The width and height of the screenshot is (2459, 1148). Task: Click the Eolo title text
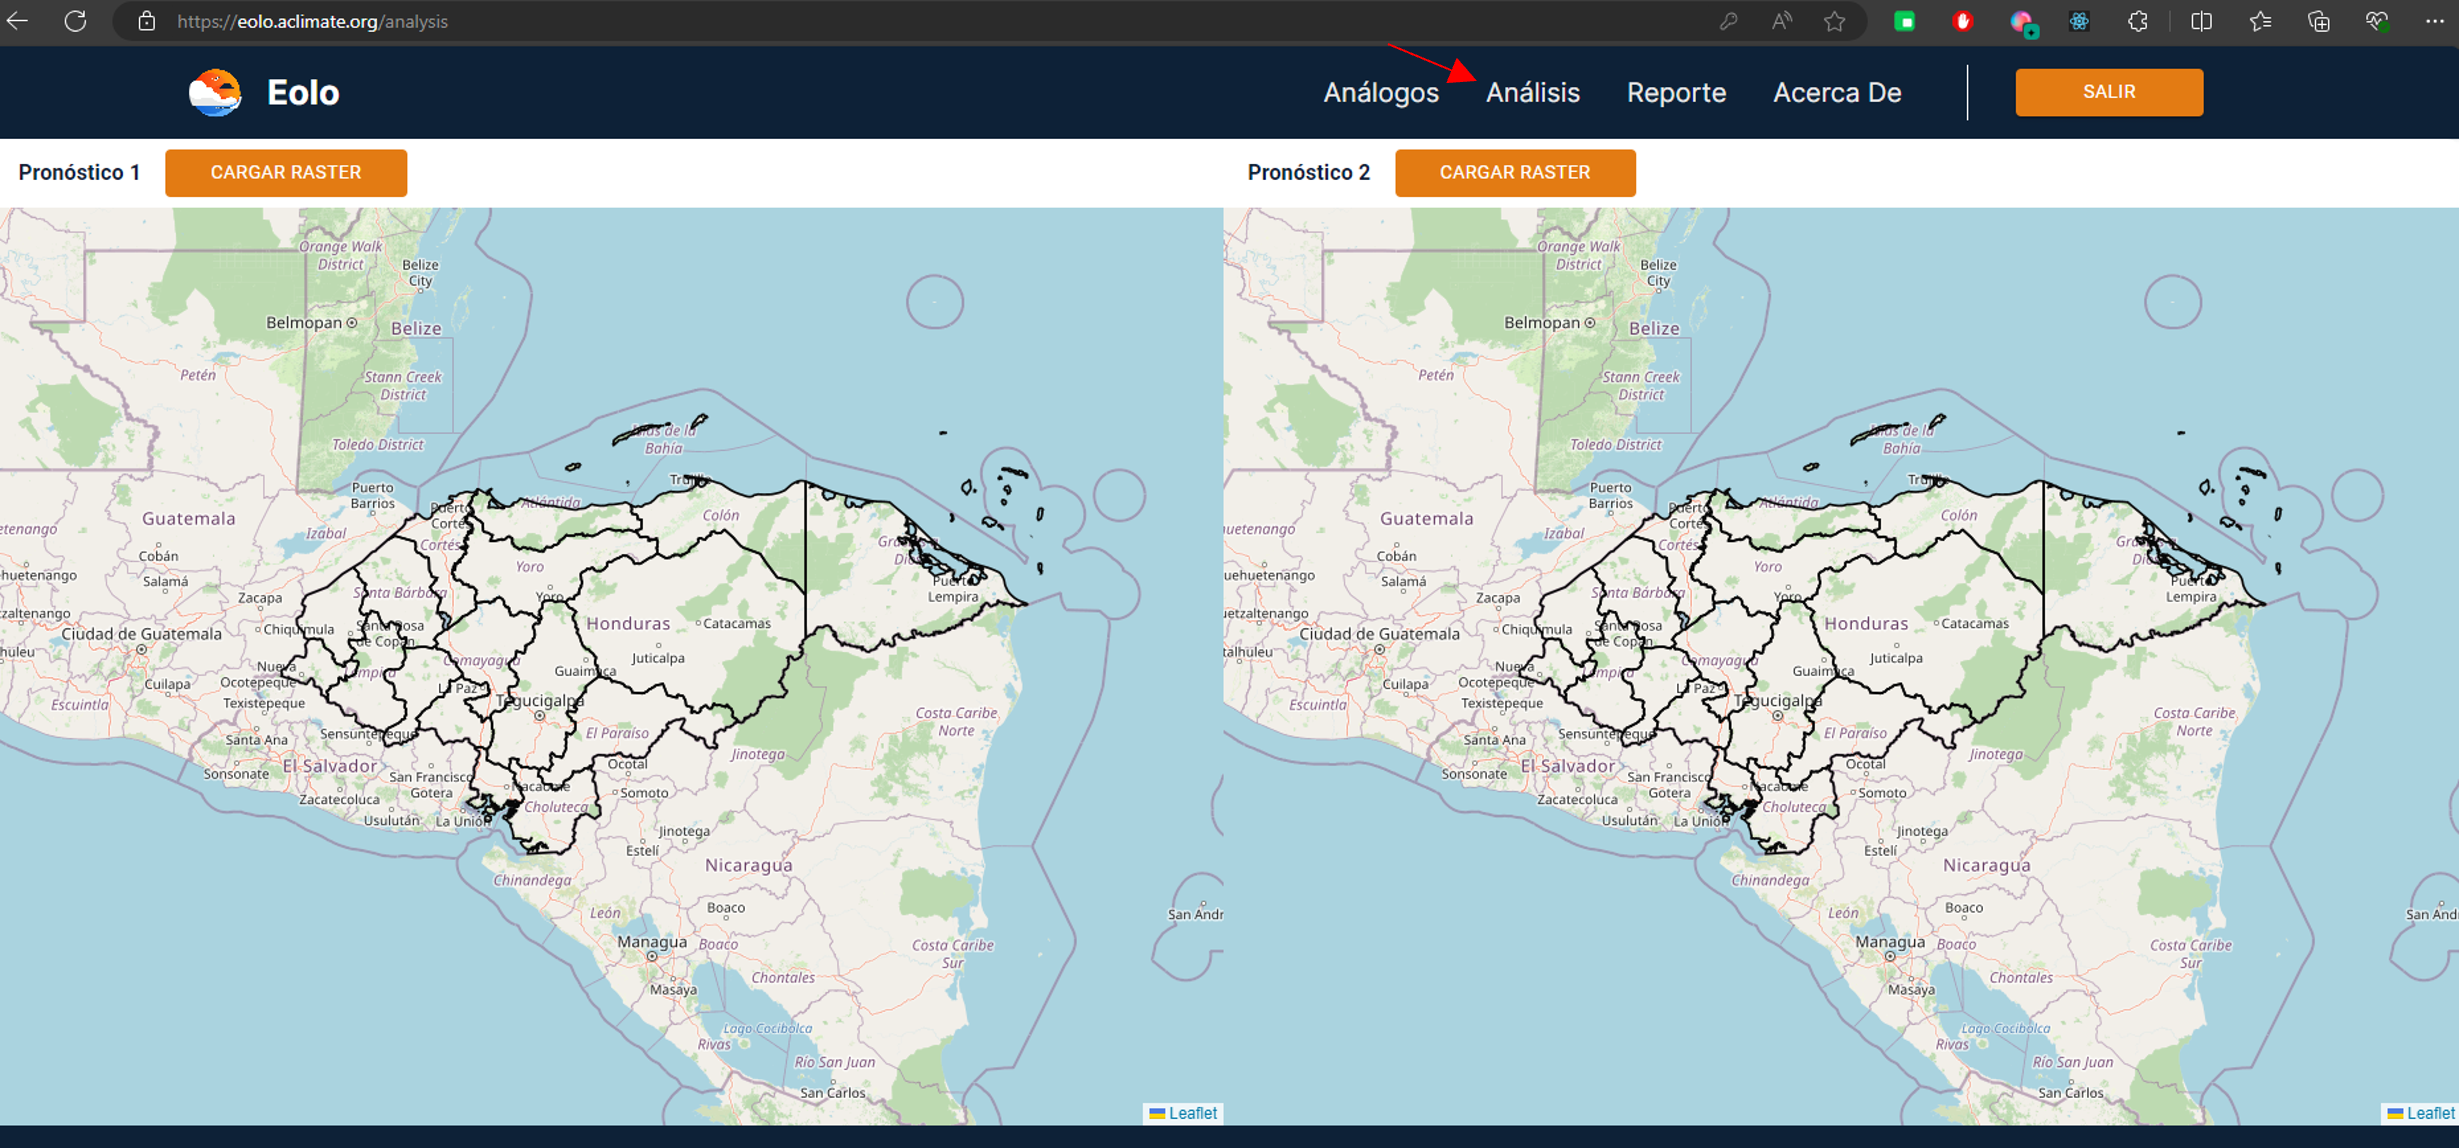pyautogui.click(x=303, y=93)
